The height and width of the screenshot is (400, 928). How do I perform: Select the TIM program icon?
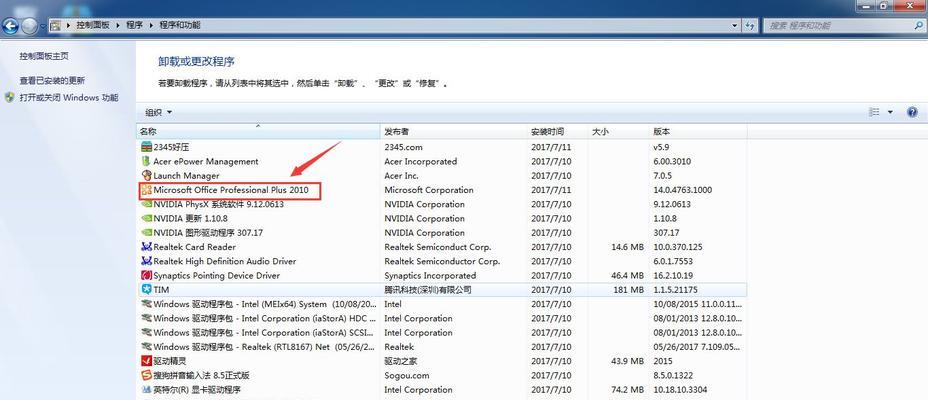coord(146,289)
